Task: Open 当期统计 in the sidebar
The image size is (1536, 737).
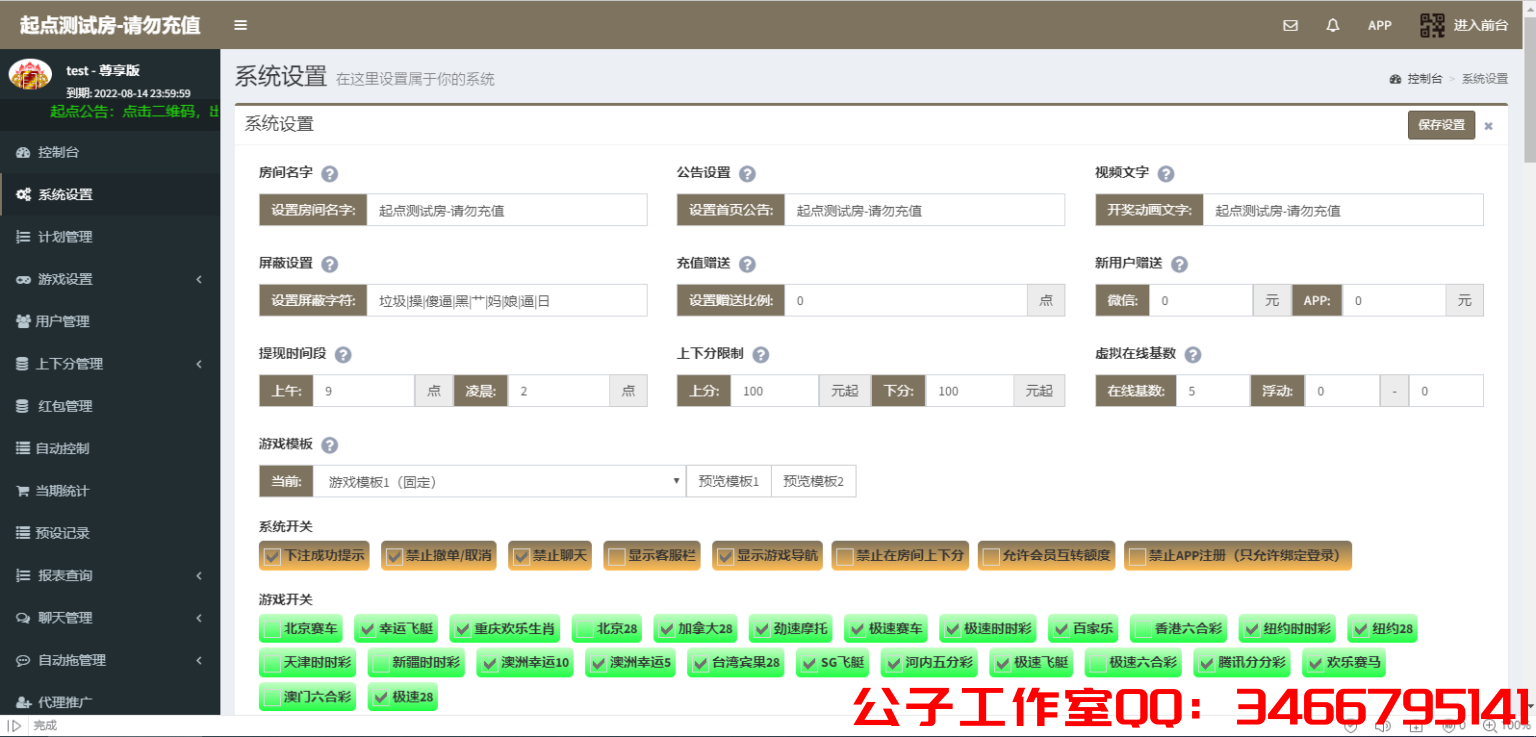Action: (110, 491)
